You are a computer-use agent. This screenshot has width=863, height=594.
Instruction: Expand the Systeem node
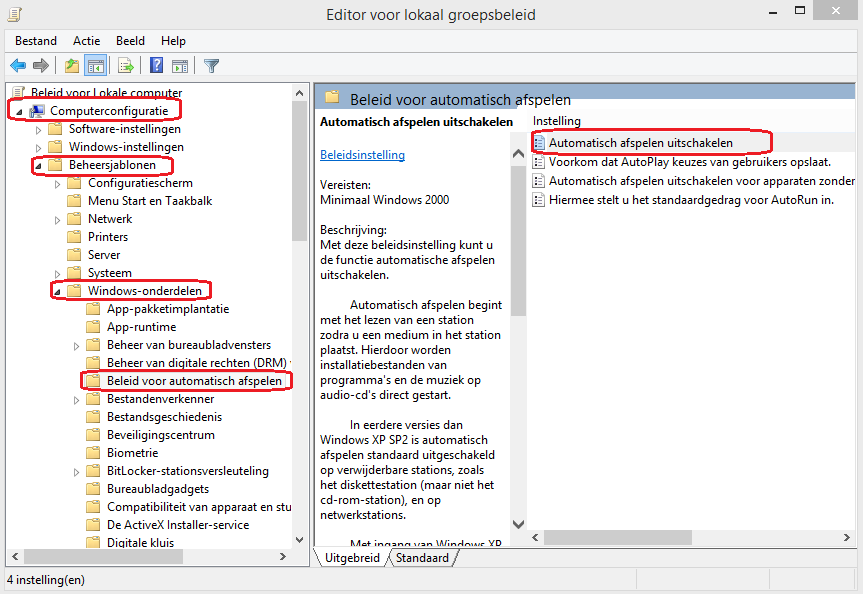(57, 274)
